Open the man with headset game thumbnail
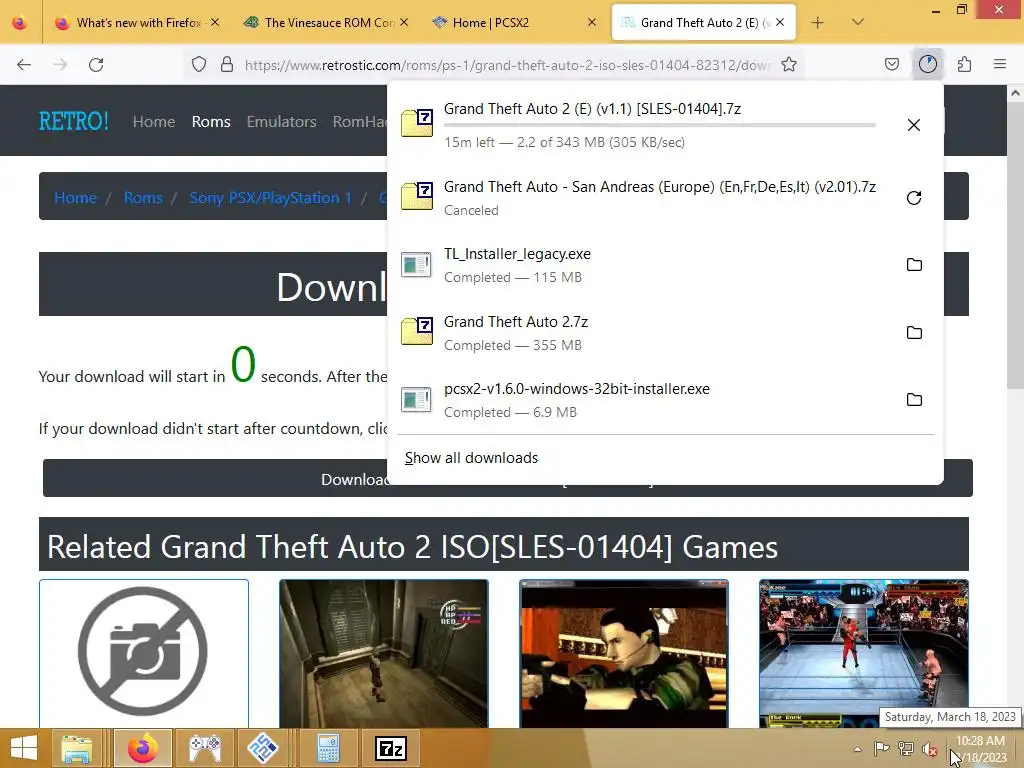Viewport: 1024px width, 768px height. point(624,653)
